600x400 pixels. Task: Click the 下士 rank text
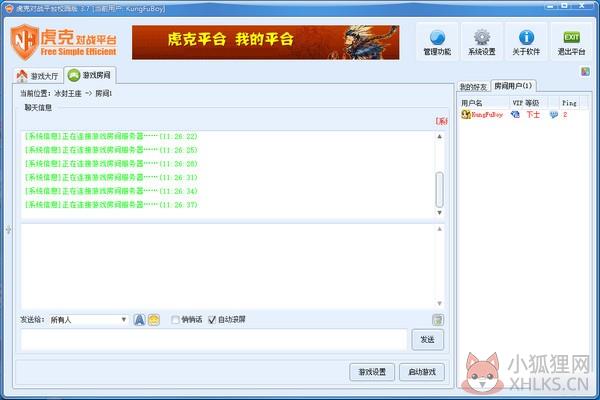[x=533, y=114]
